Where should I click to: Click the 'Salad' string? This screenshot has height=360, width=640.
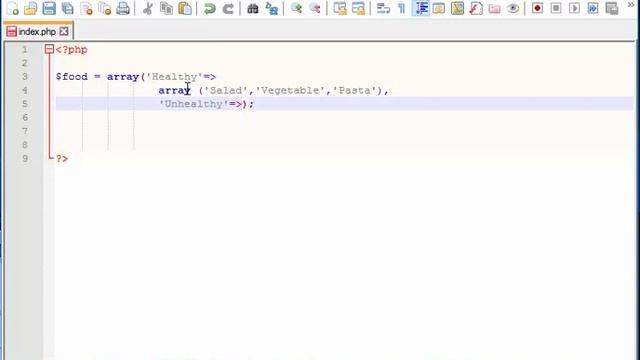pos(226,90)
